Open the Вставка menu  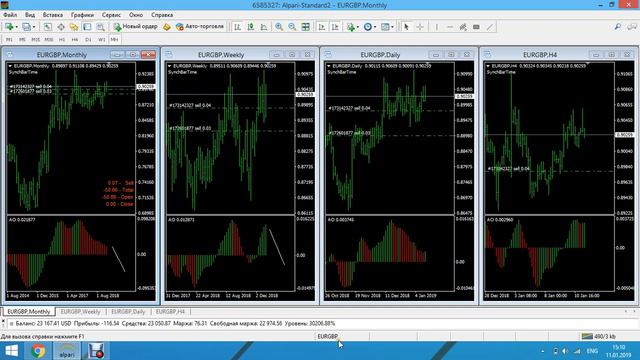(x=53, y=15)
